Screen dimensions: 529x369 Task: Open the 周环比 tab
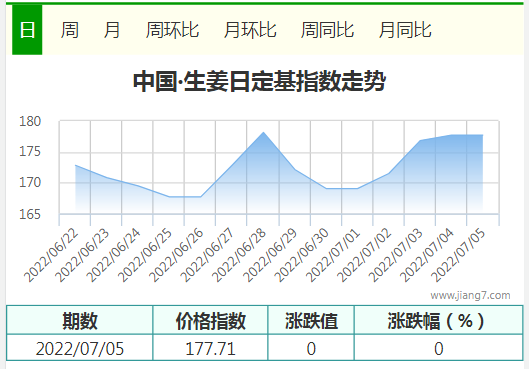point(172,30)
